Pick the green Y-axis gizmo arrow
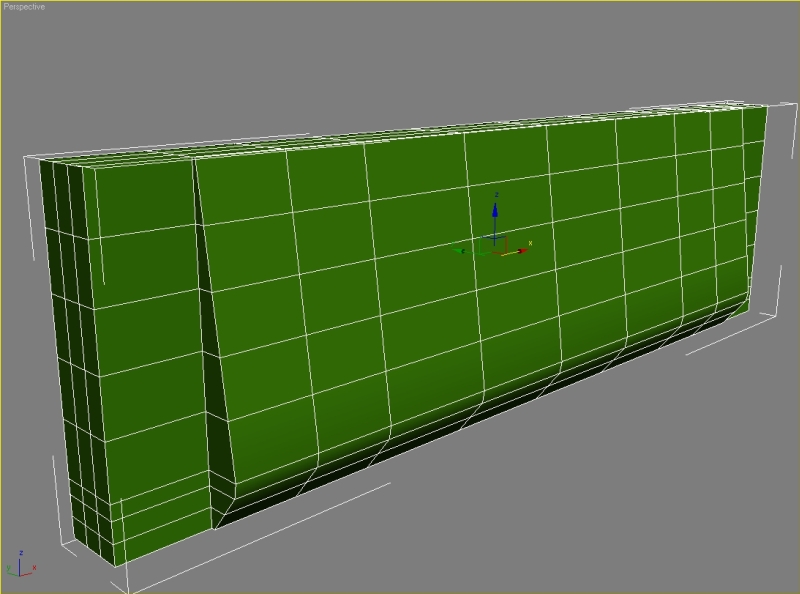This screenshot has height=594, width=800. [460, 250]
